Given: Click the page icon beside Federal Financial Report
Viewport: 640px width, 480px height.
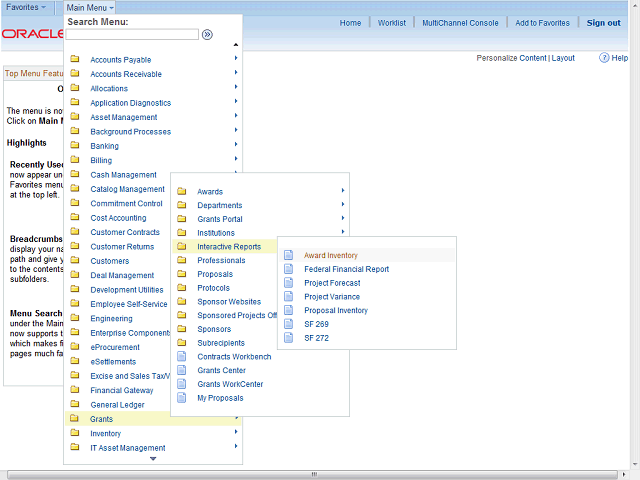Looking at the screenshot, I should pos(289,269).
